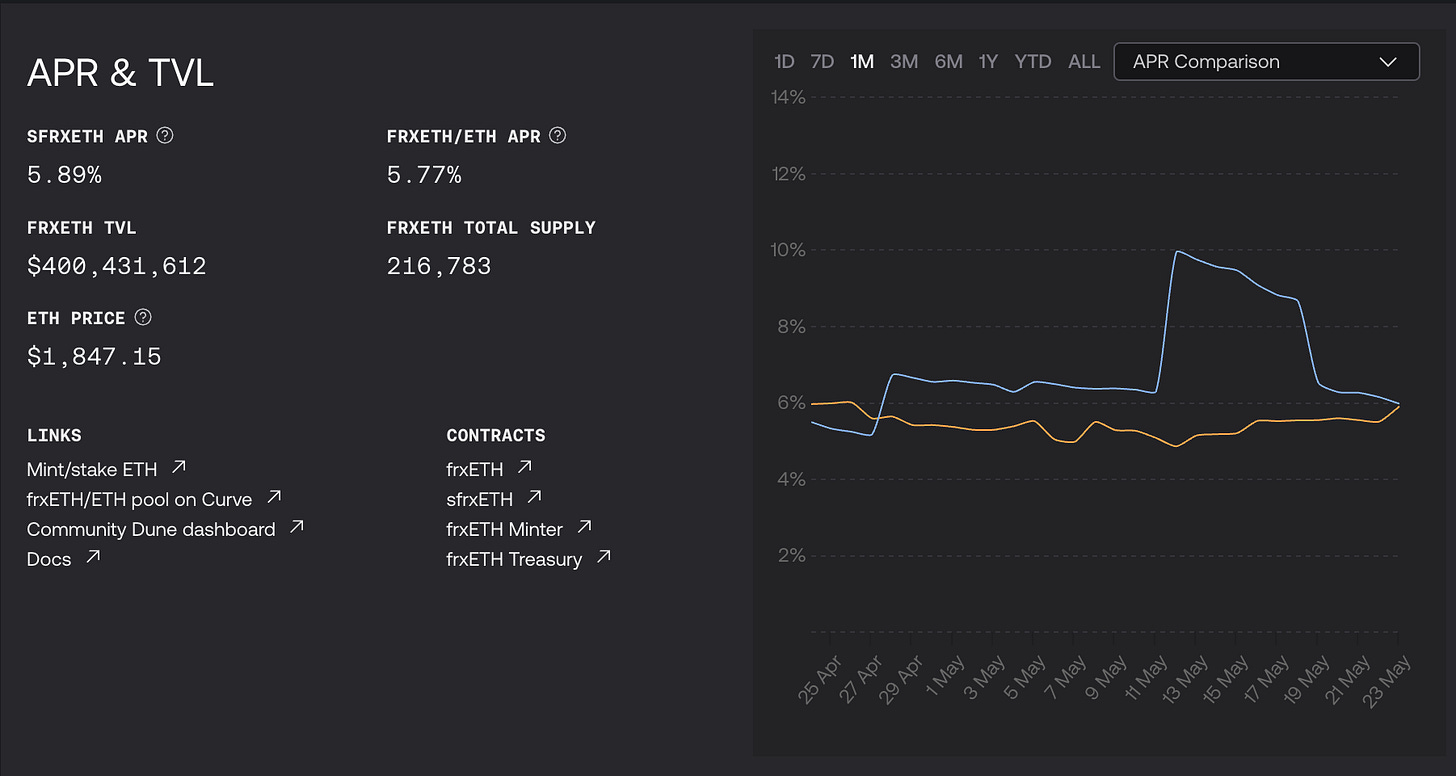Screen dimensions: 1456x776
Task: Switch chart to 1Y range
Action: pos(988,62)
